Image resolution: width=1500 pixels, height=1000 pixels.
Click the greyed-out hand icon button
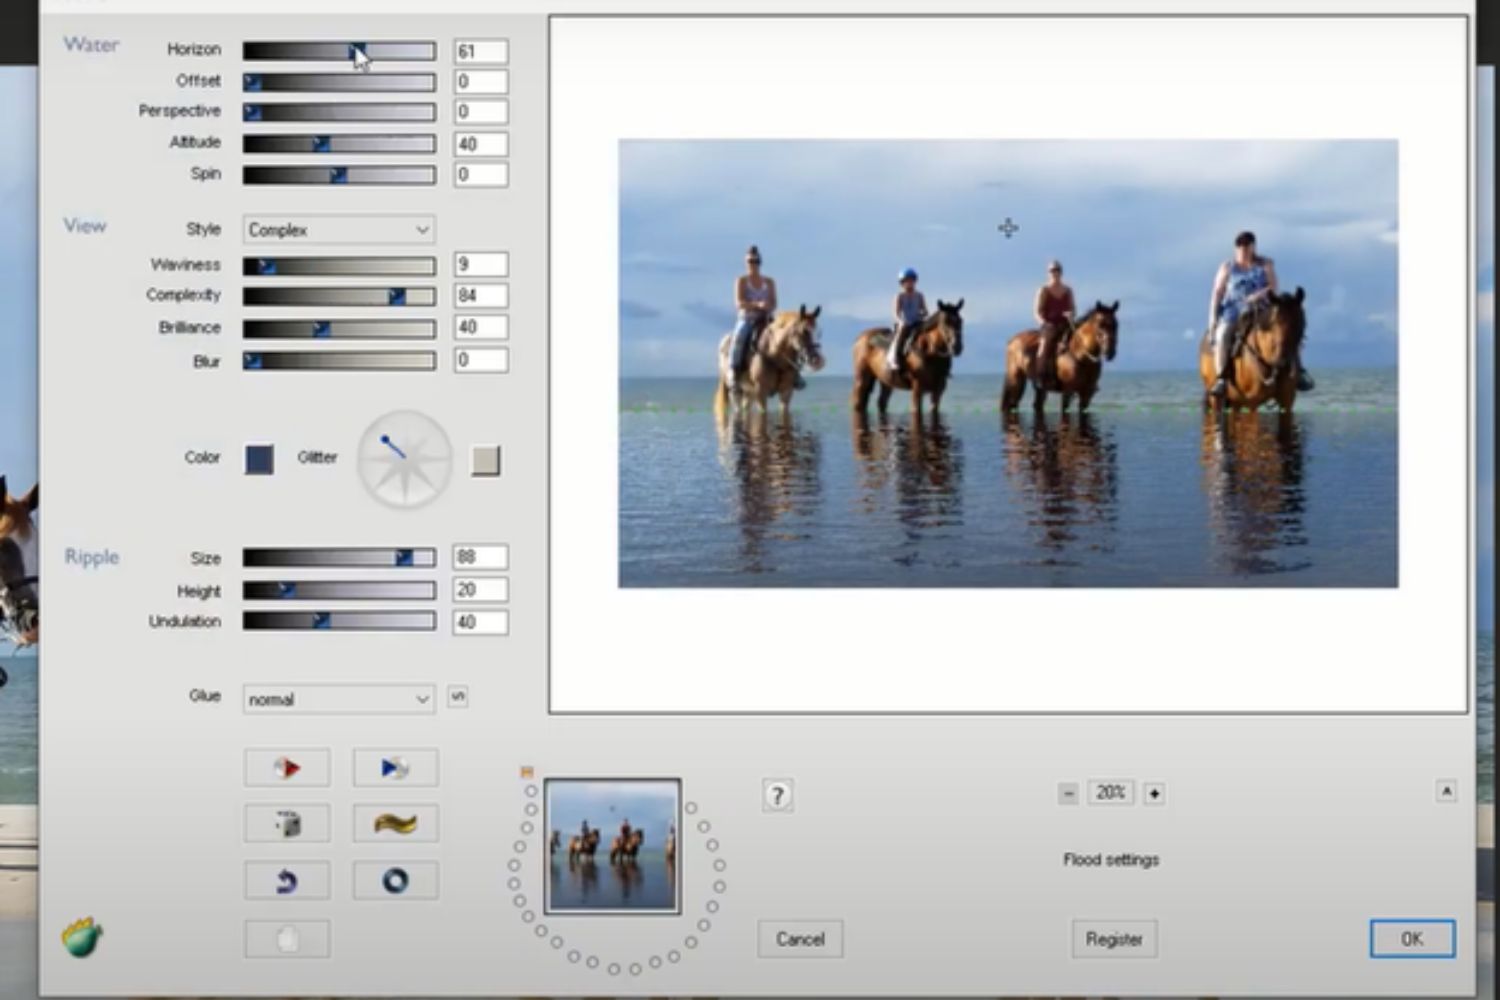pos(287,939)
